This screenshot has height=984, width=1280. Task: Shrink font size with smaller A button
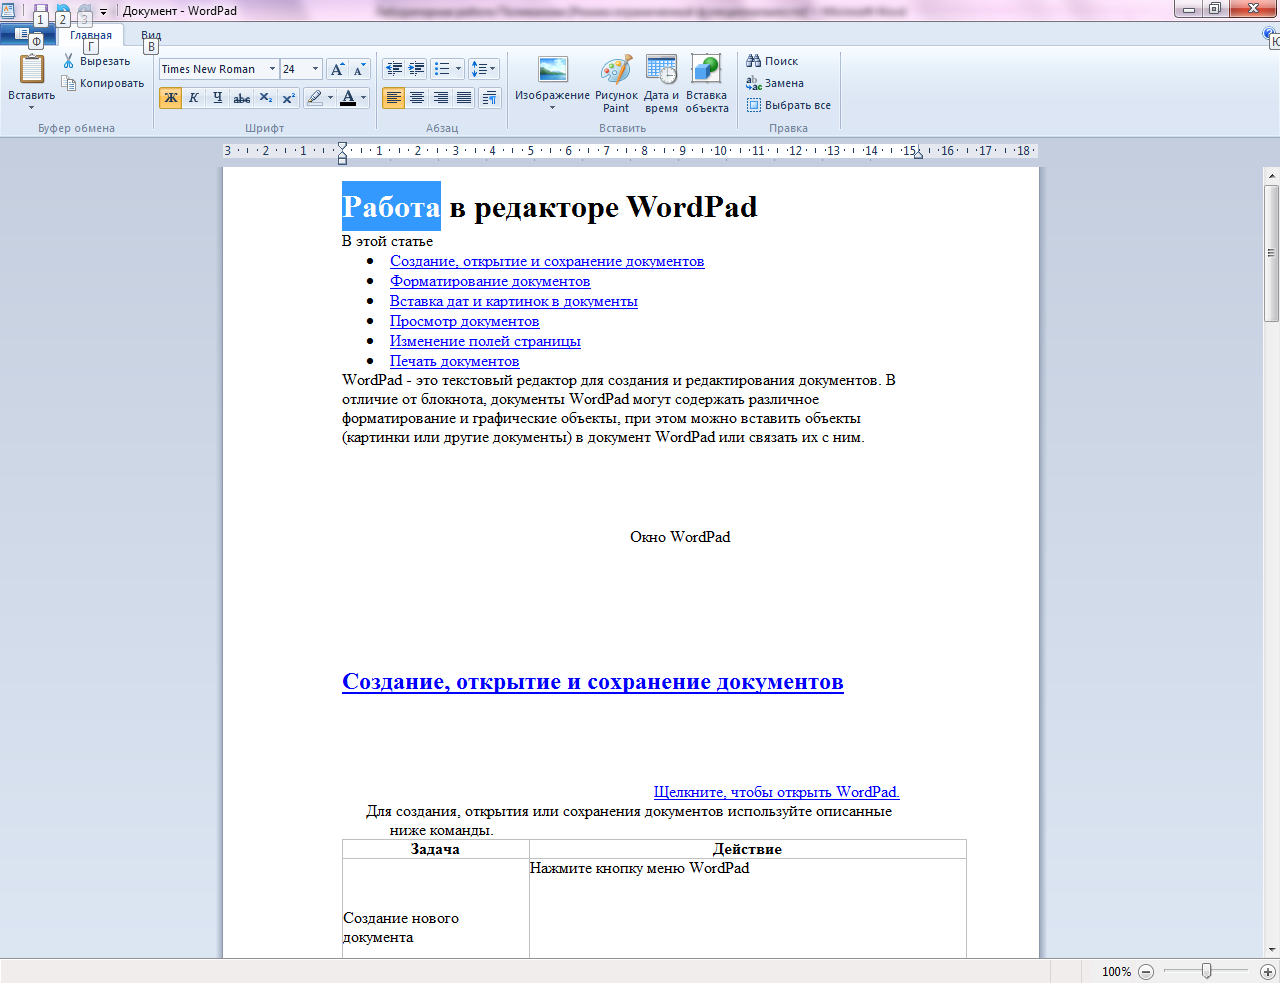[x=360, y=69]
